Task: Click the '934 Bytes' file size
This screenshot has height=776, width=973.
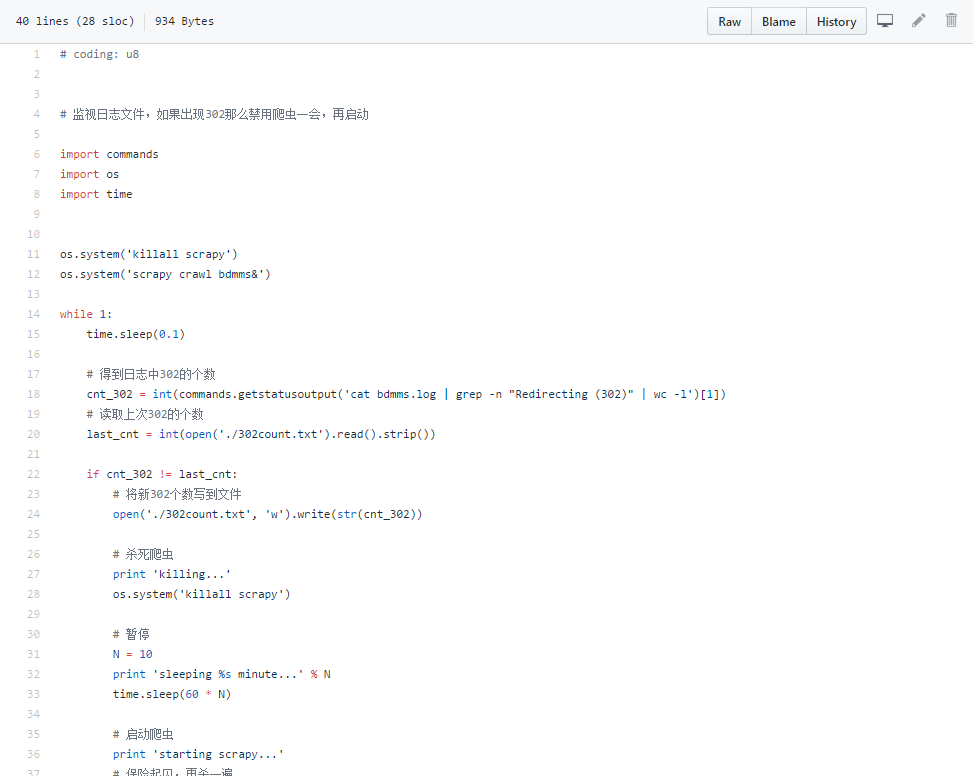Action: [184, 21]
